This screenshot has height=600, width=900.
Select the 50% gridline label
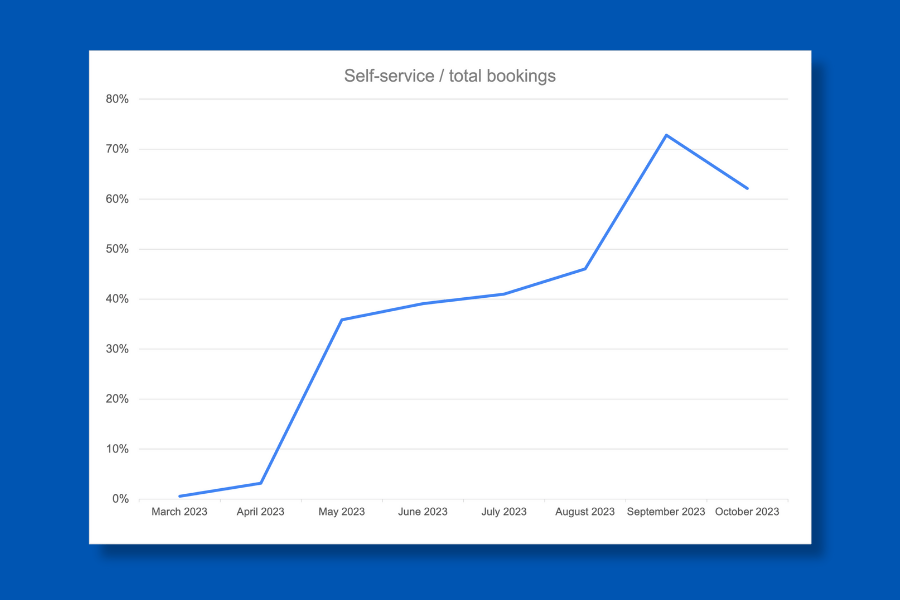[x=117, y=248]
